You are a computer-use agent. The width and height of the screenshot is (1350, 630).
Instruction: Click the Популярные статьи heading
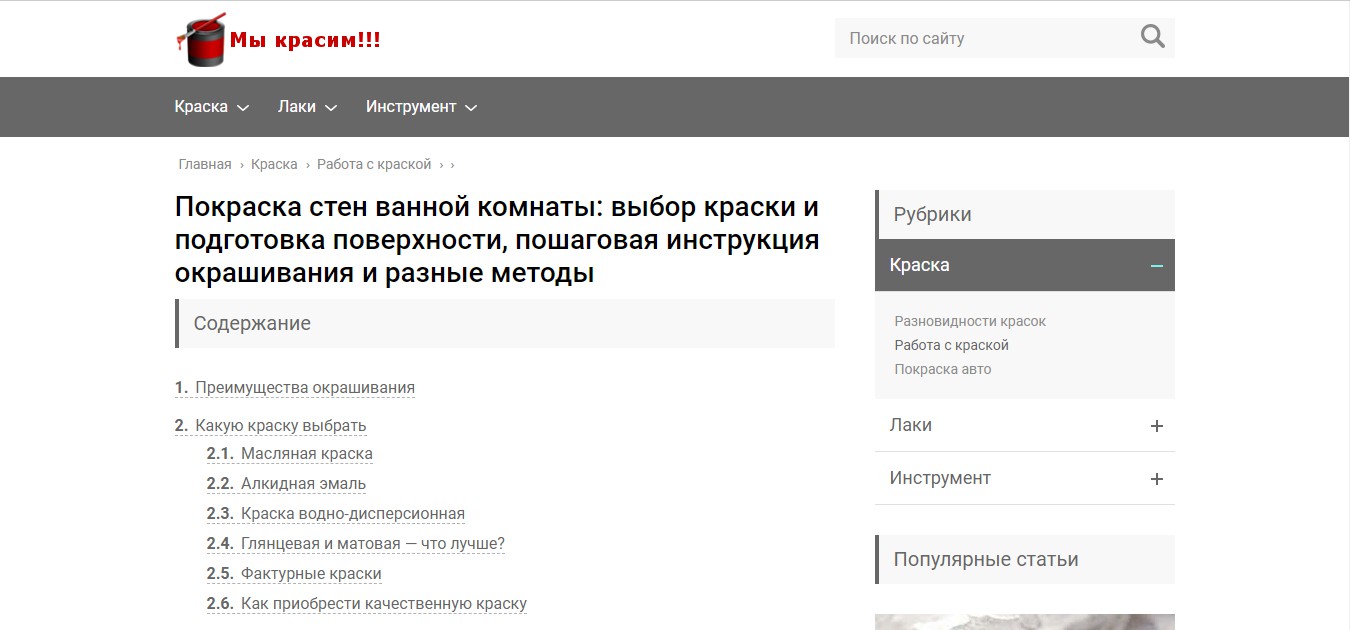tap(1025, 559)
